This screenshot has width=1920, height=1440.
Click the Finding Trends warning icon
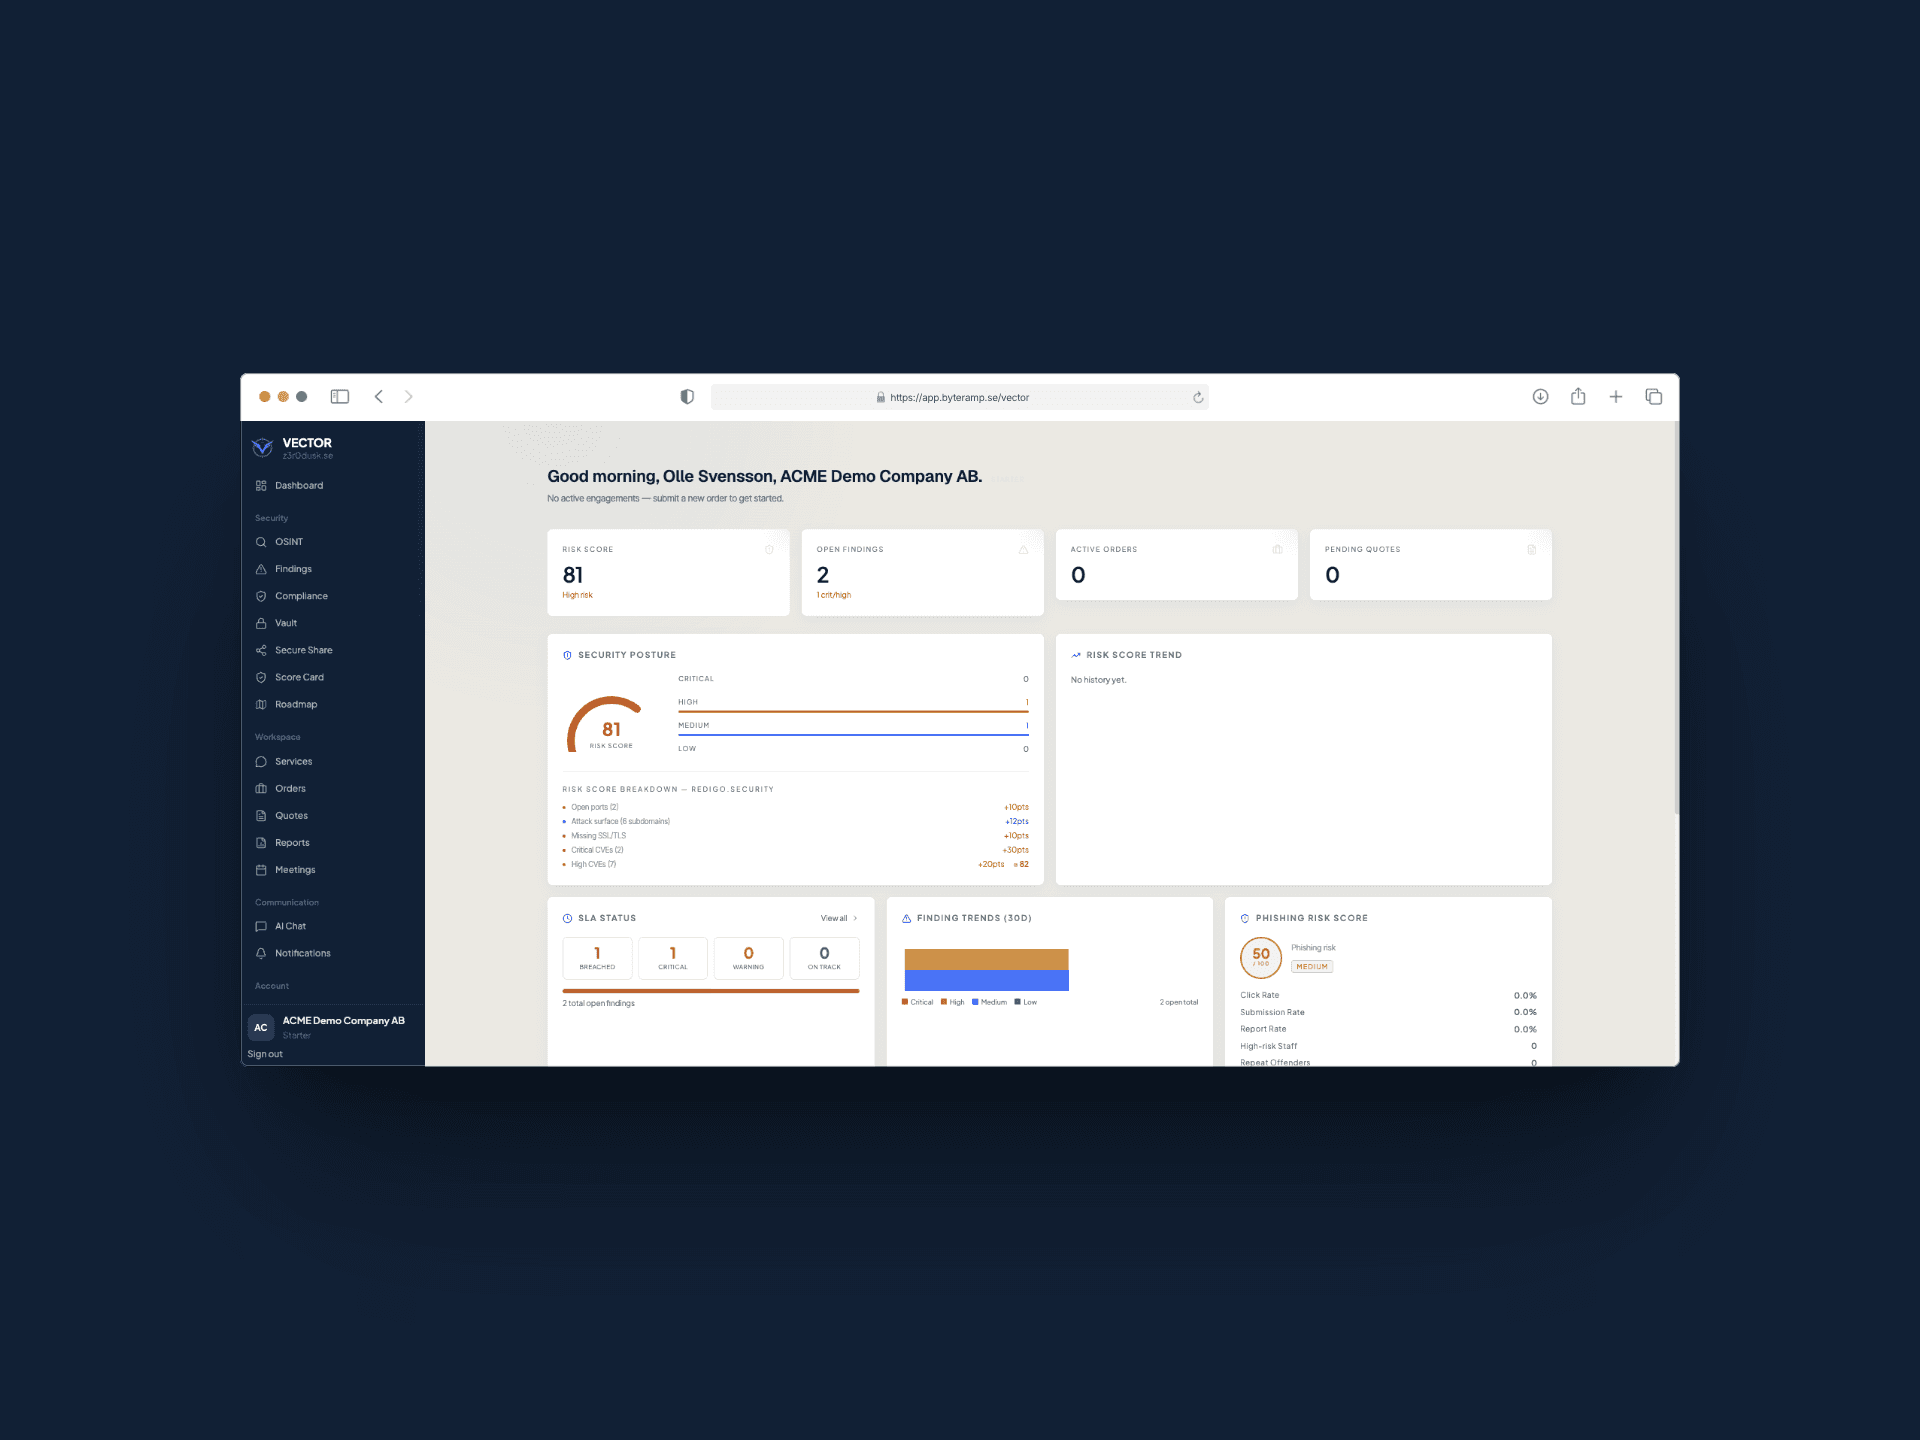click(x=907, y=918)
